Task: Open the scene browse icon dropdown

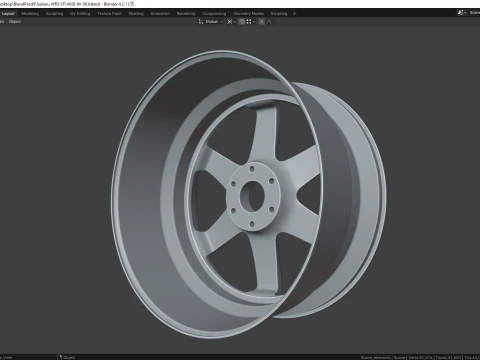Action: [462, 13]
